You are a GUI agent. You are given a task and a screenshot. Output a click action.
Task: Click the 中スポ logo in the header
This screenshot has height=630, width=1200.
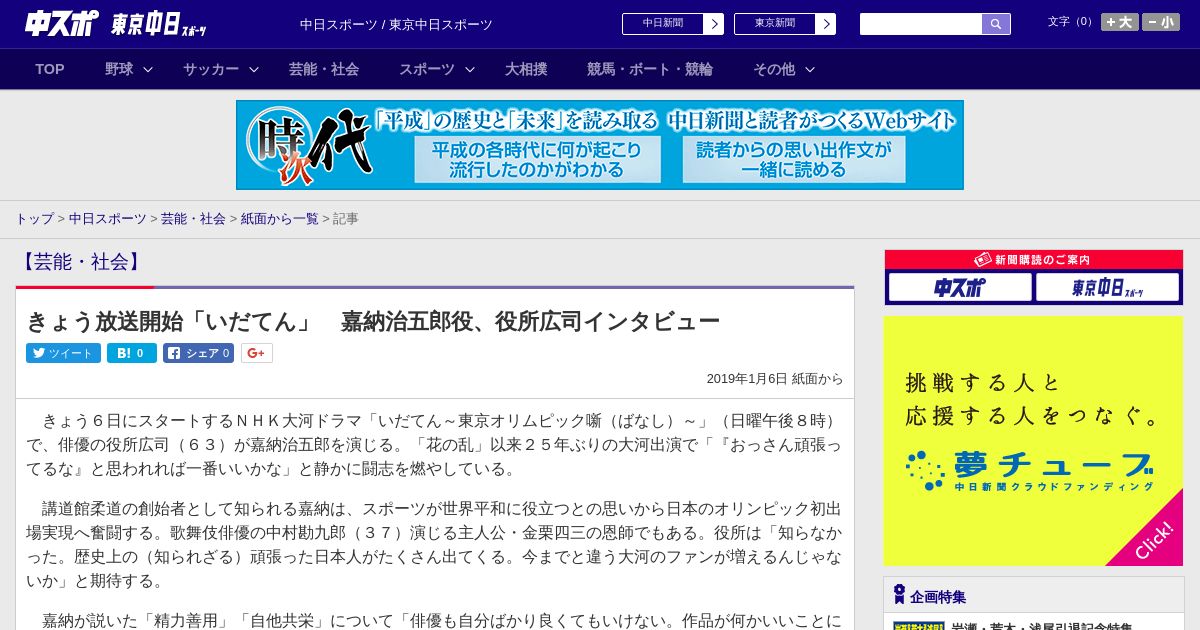(62, 23)
